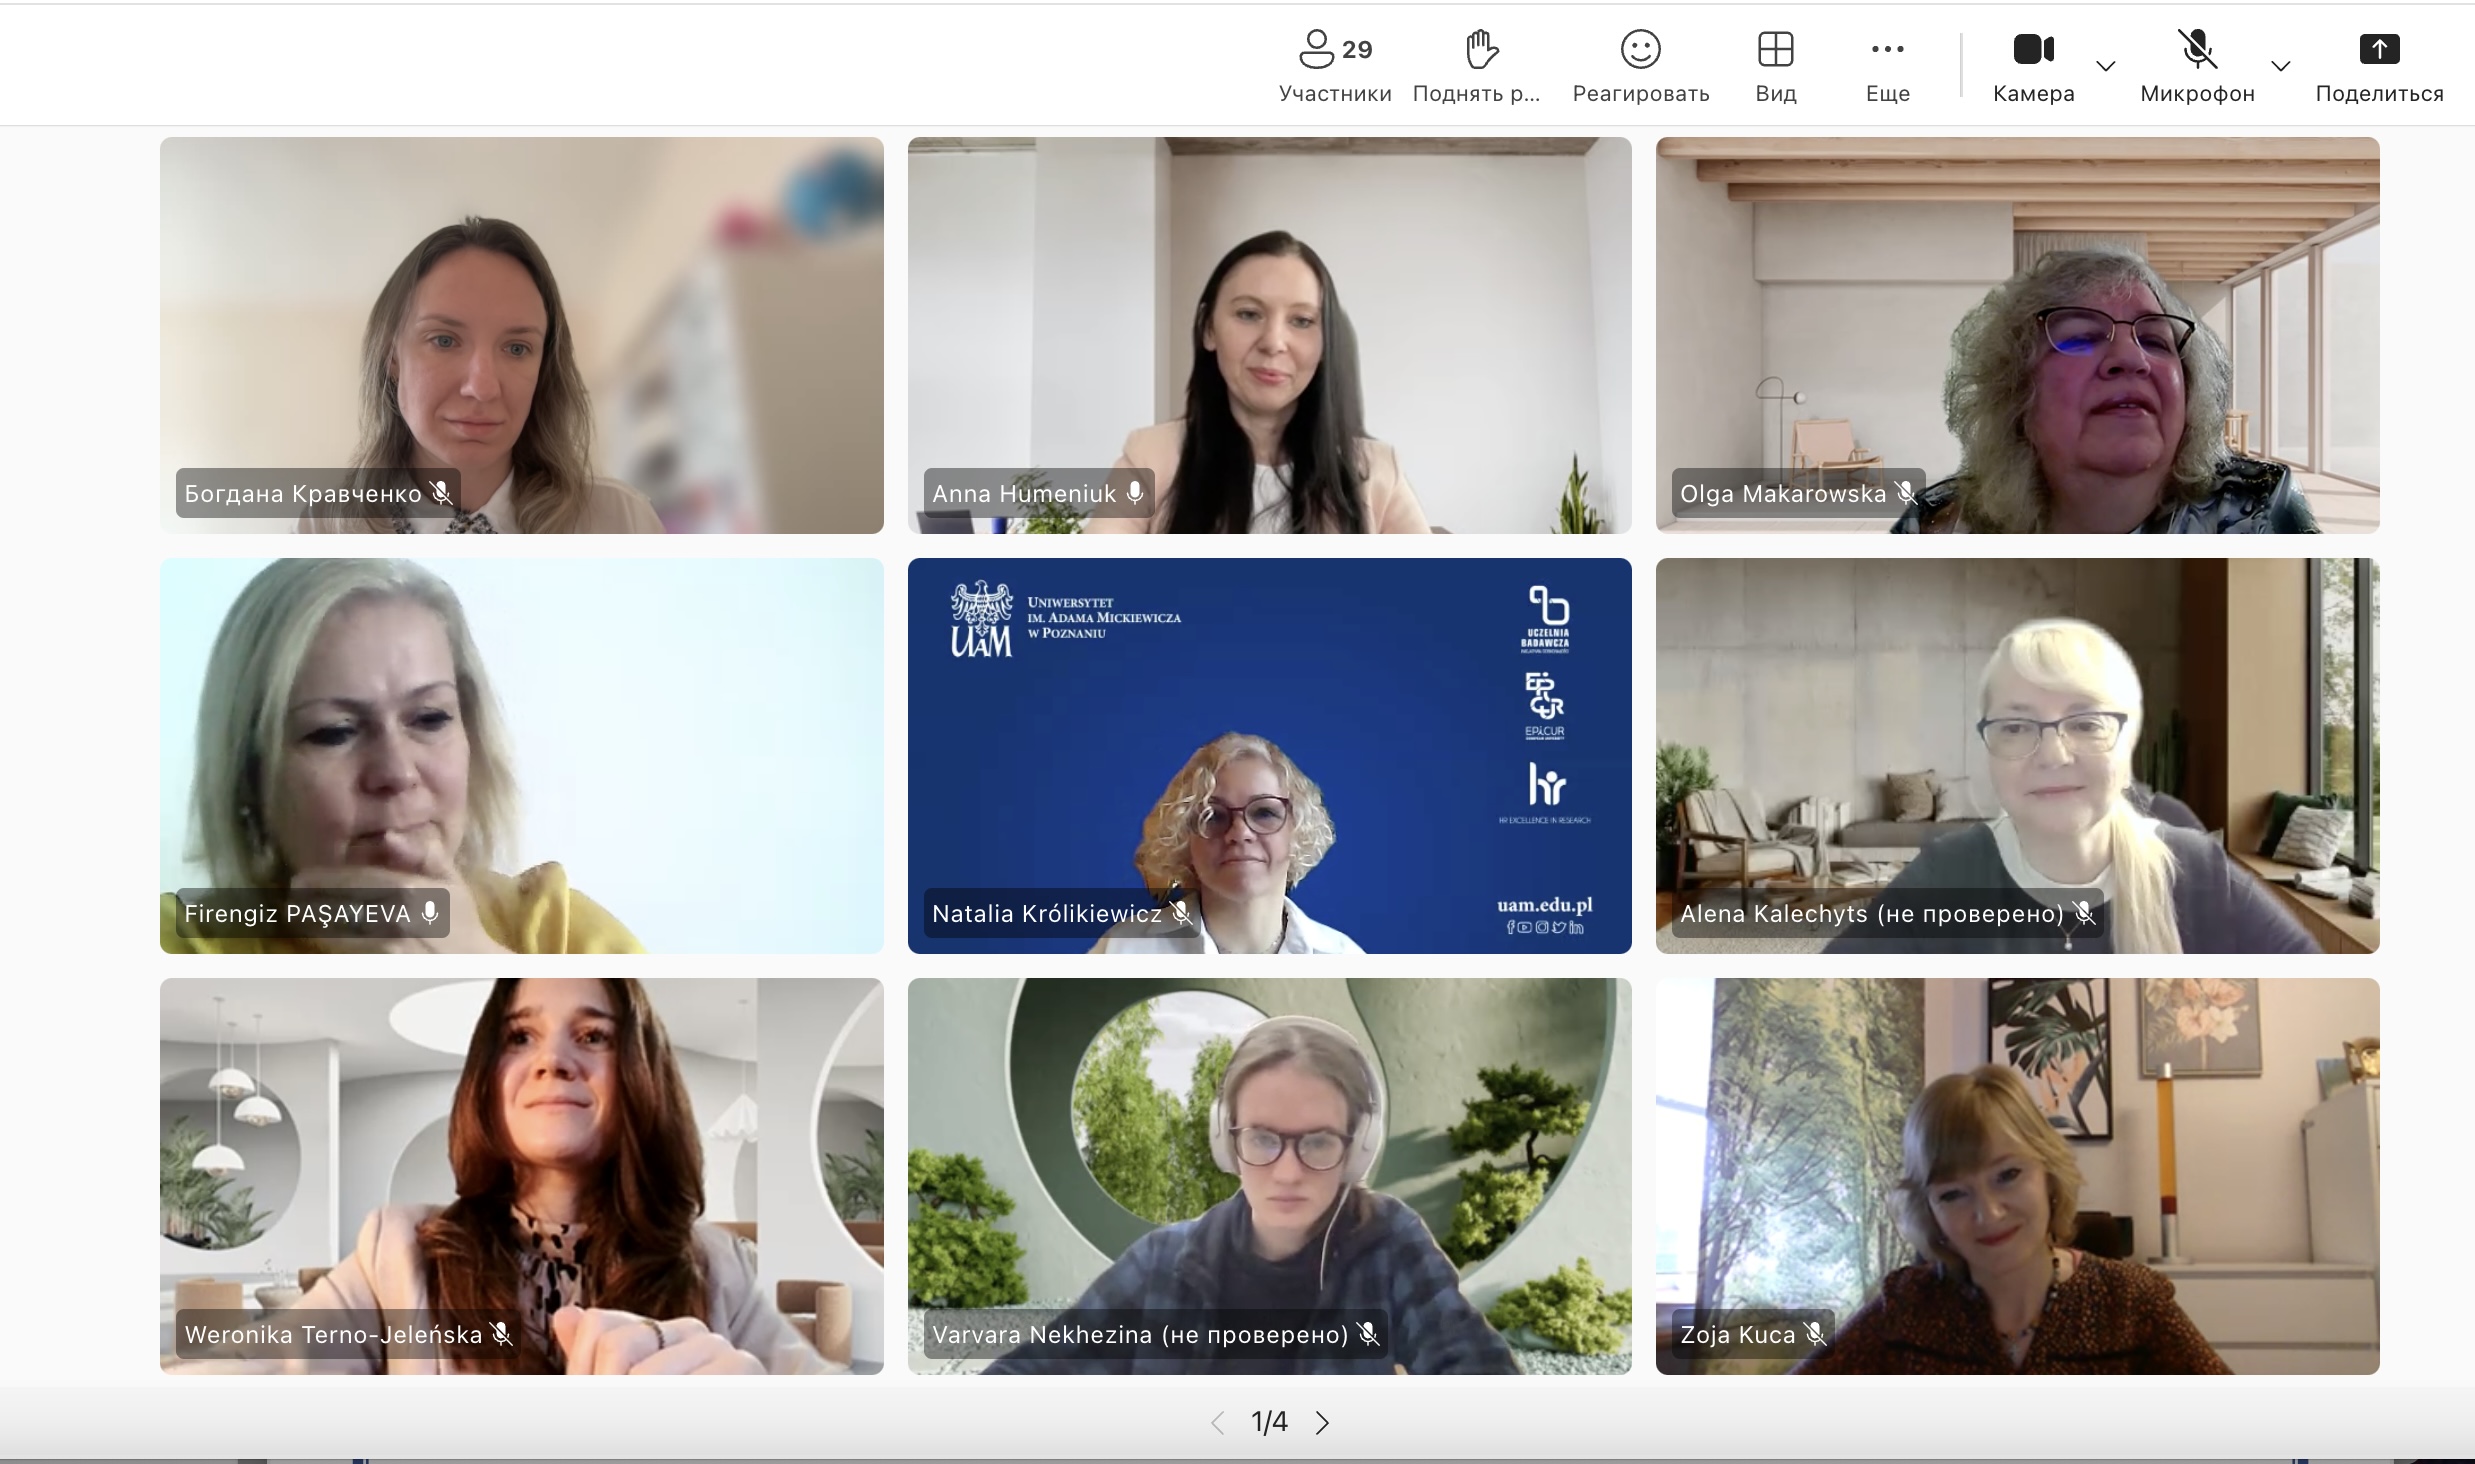Click mic icon next to Firengiz PAŞAYEVA
2475x1464 pixels.
tap(430, 913)
